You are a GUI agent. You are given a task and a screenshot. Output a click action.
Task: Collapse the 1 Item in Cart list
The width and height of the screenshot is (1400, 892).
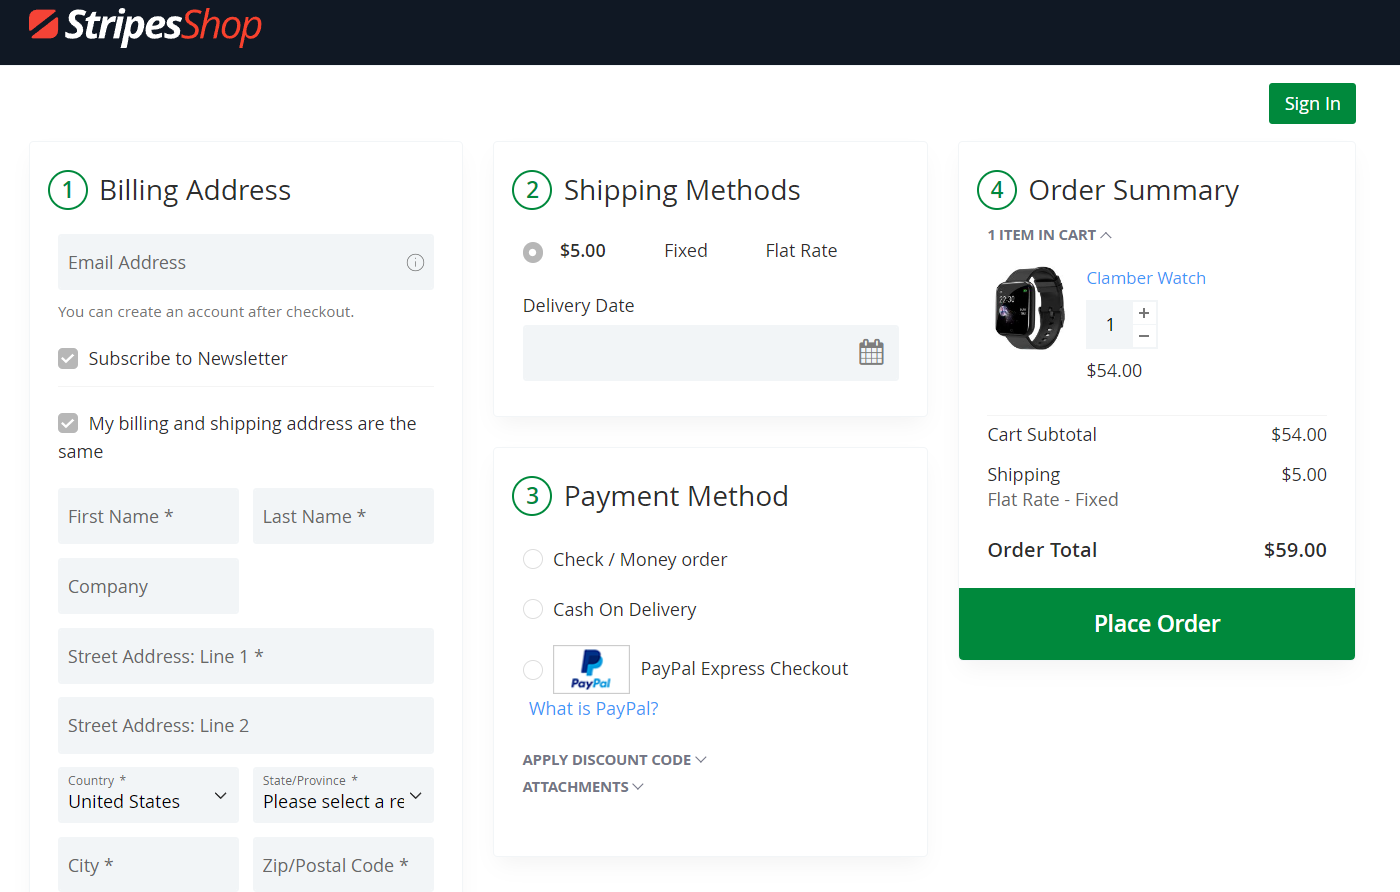[1049, 235]
